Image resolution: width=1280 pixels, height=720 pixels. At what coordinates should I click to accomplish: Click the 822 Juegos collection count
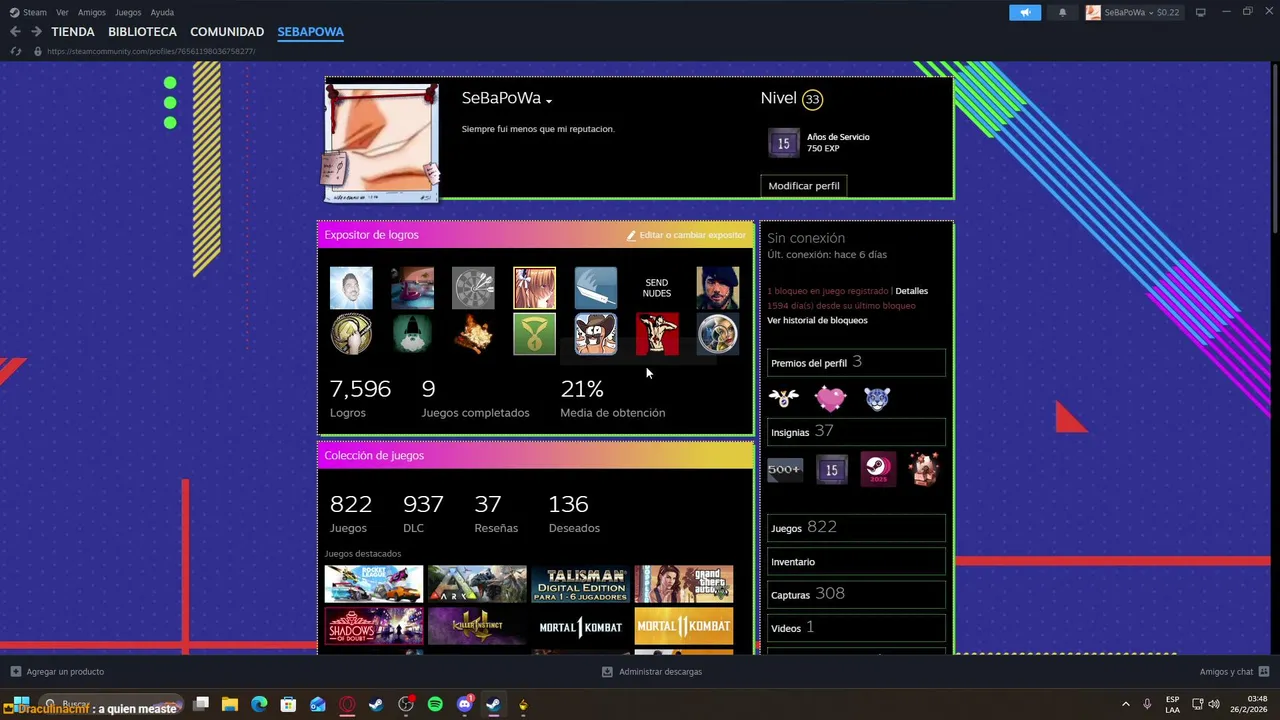pyautogui.click(x=351, y=513)
